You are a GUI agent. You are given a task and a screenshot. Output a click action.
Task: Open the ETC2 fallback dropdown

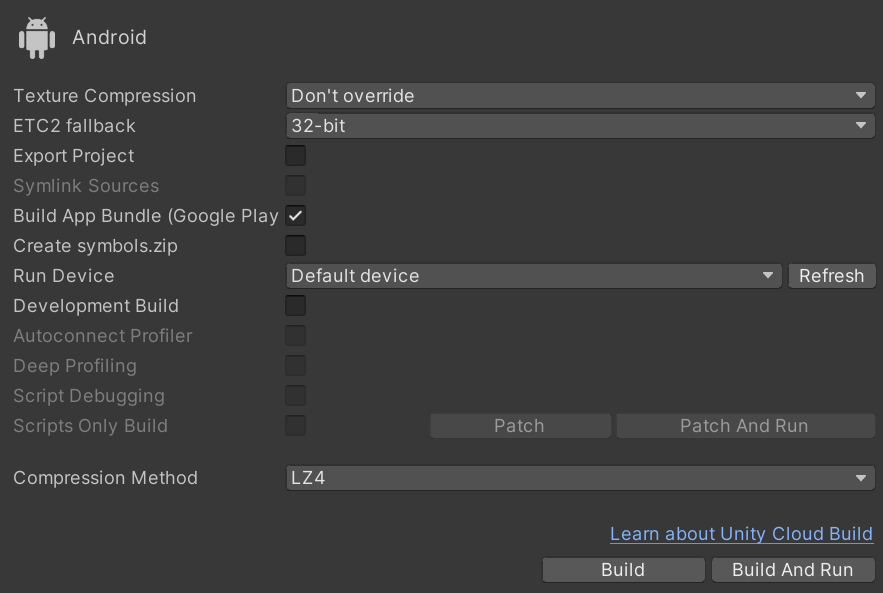(580, 126)
